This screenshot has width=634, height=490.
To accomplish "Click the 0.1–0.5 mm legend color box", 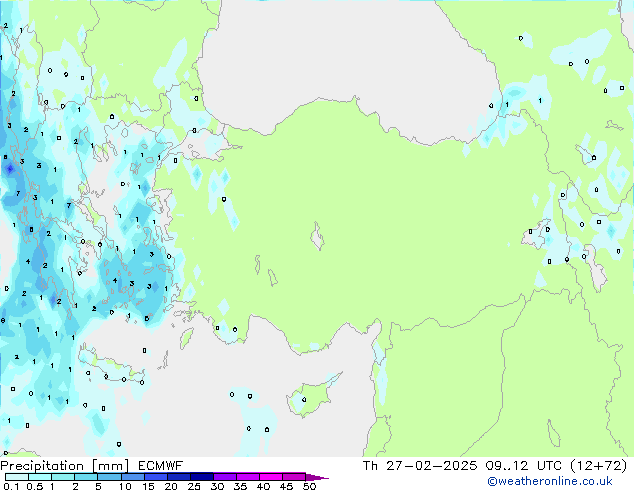I will click(17, 477).
